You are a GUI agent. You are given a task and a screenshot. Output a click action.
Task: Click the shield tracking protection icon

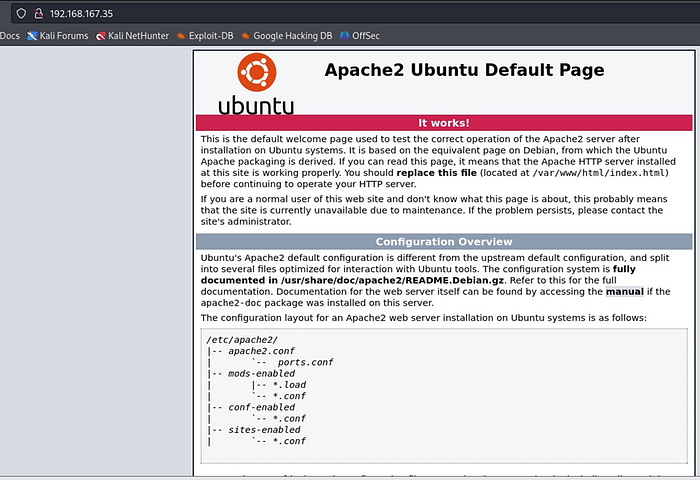(x=21, y=14)
